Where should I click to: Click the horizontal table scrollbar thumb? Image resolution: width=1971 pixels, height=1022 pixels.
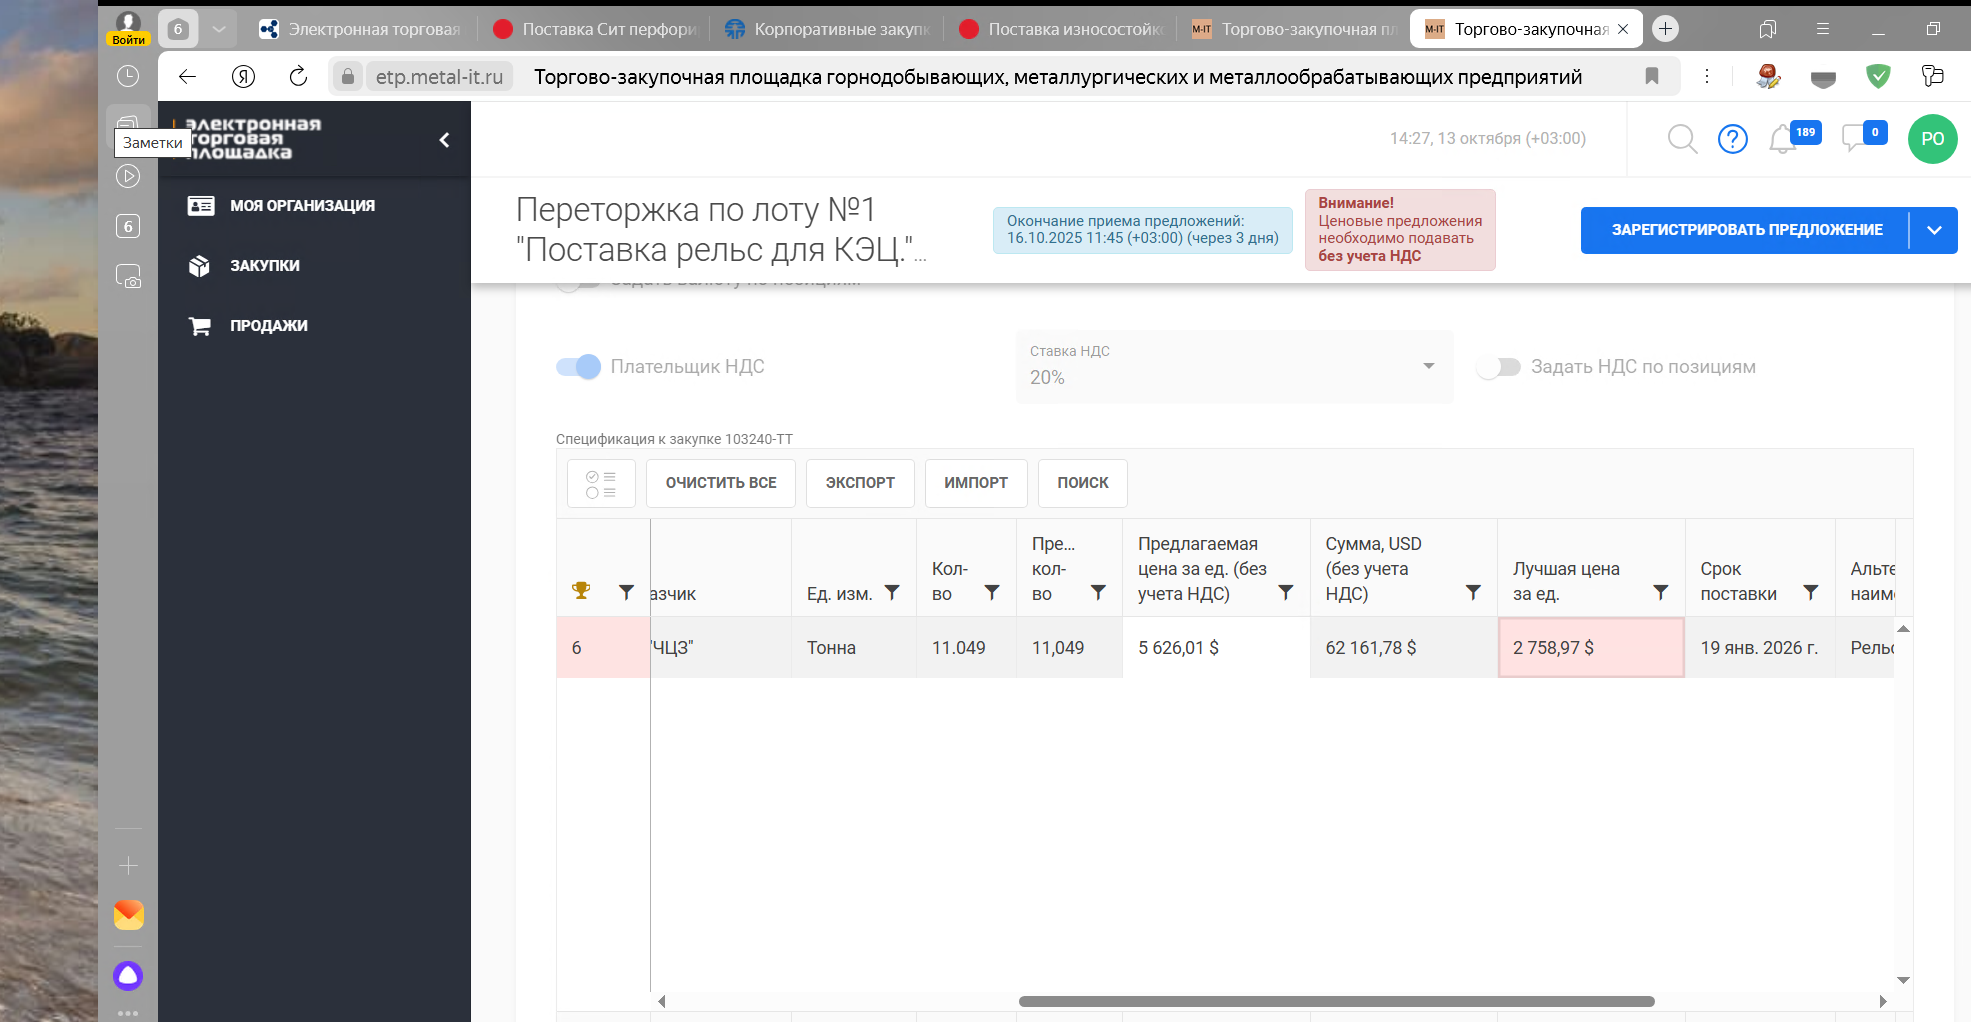pyautogui.click(x=1336, y=1001)
